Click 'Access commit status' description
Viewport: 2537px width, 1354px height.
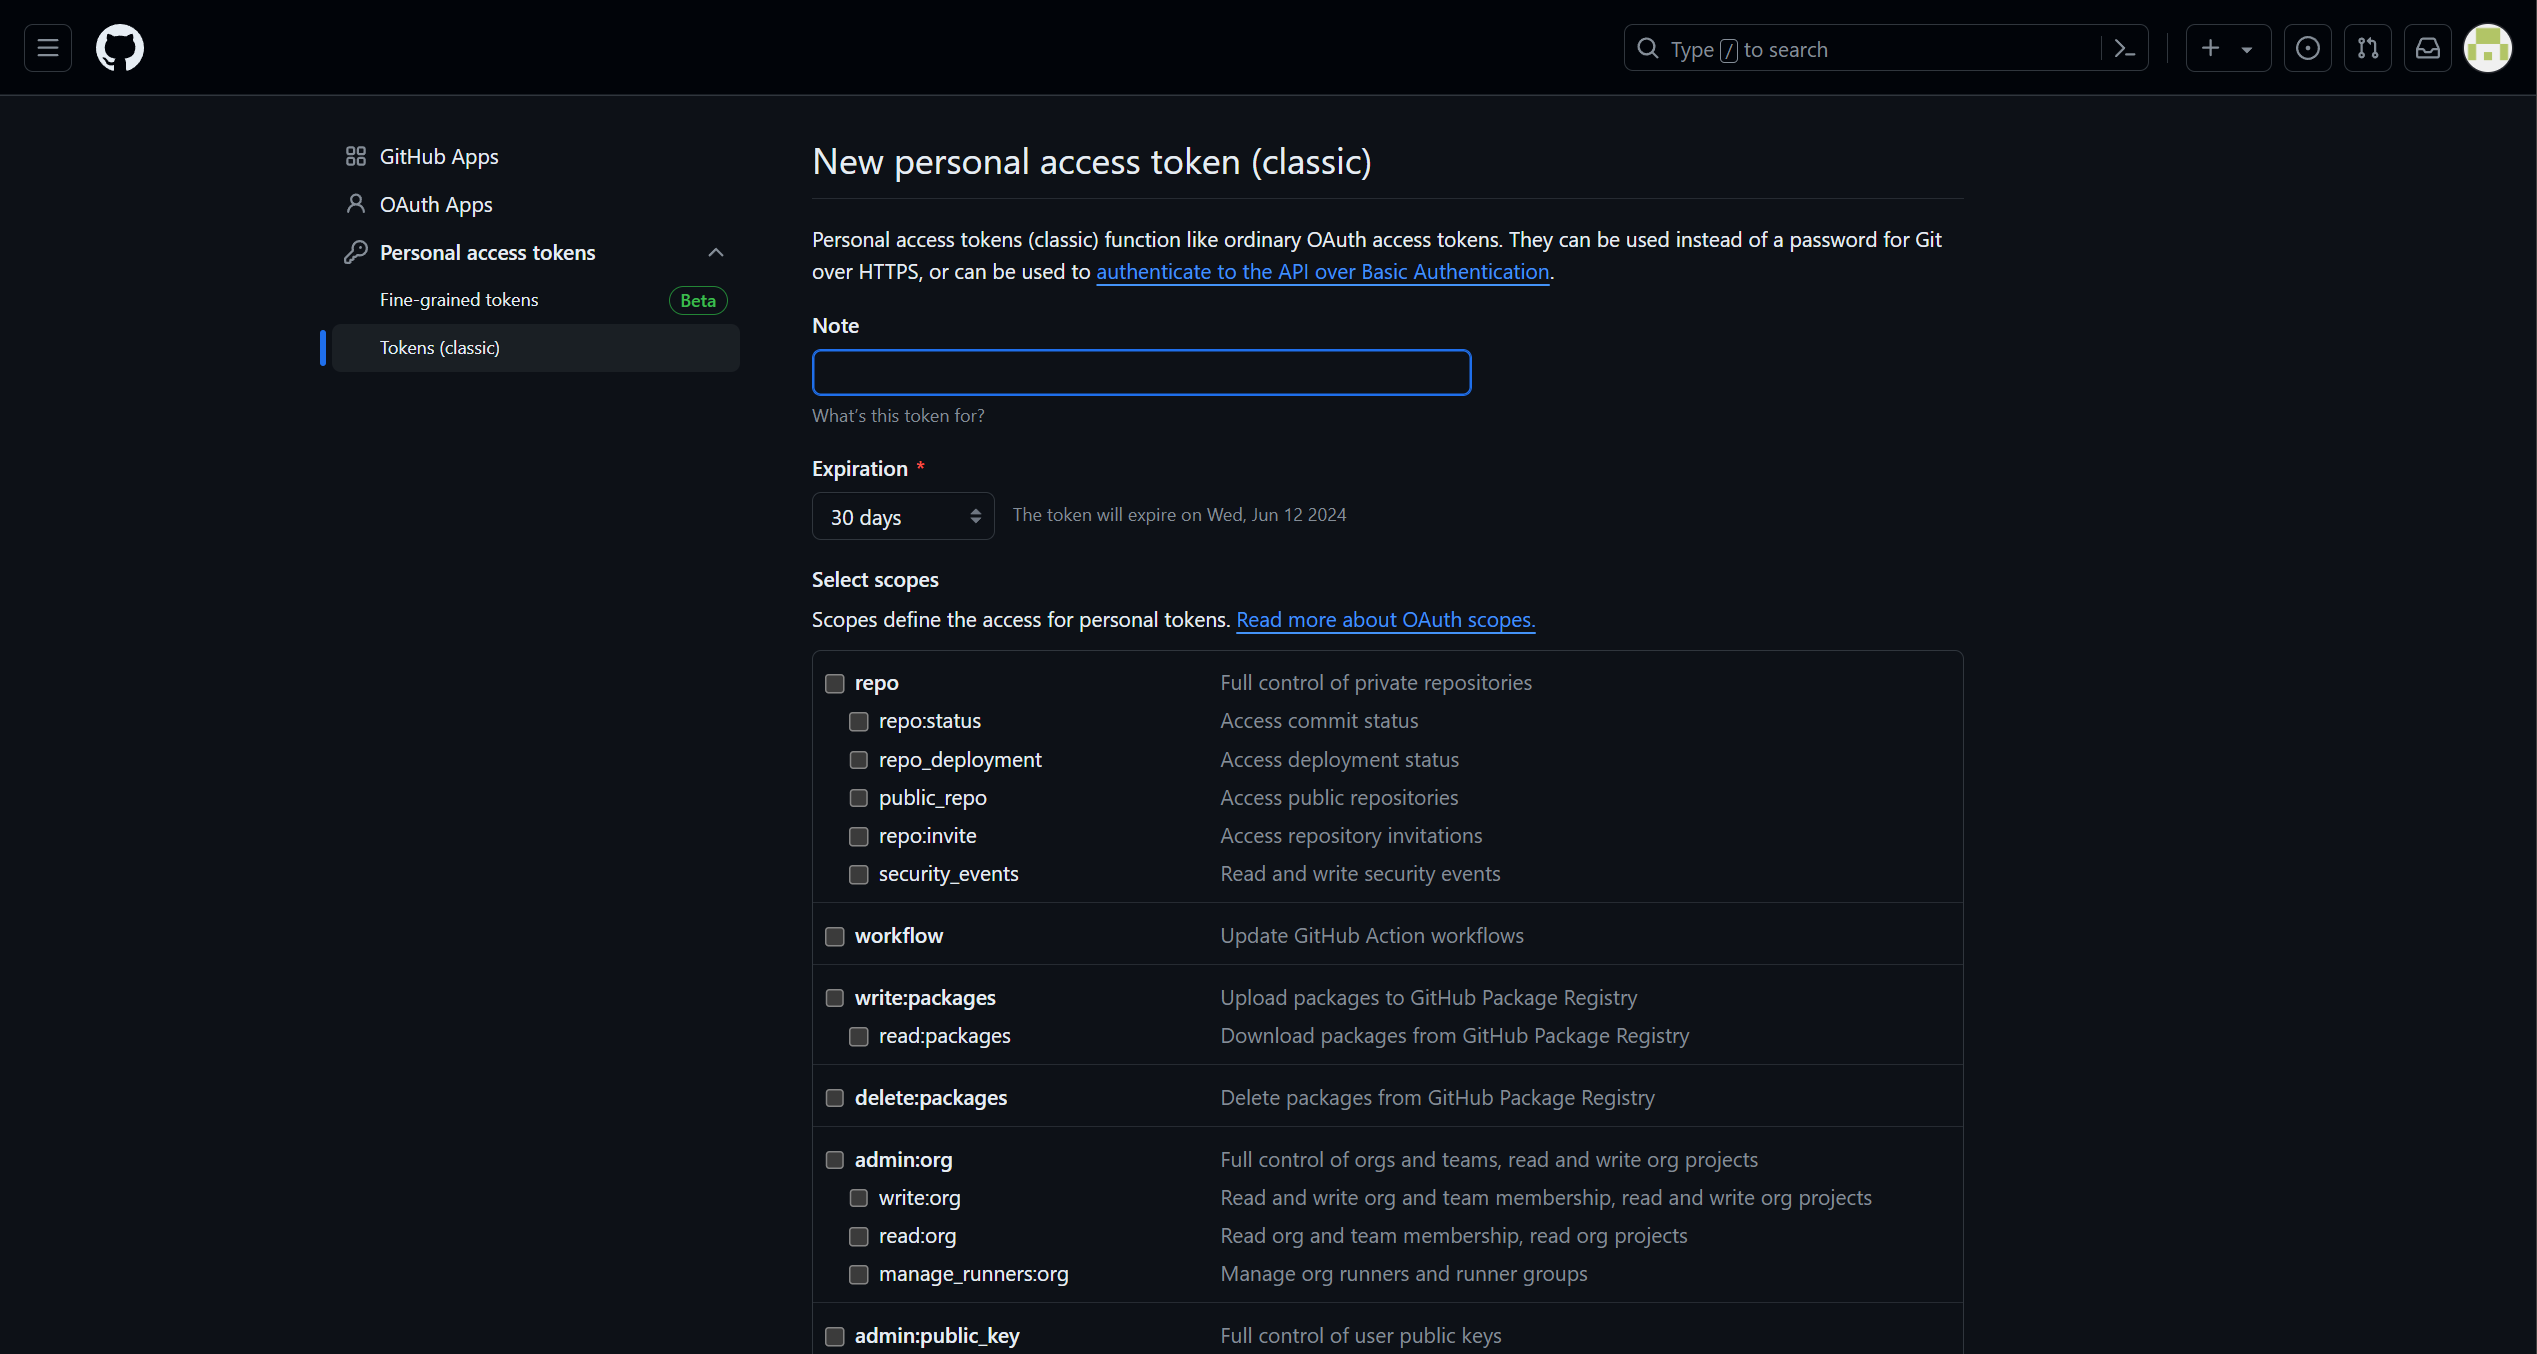[x=1319, y=721]
